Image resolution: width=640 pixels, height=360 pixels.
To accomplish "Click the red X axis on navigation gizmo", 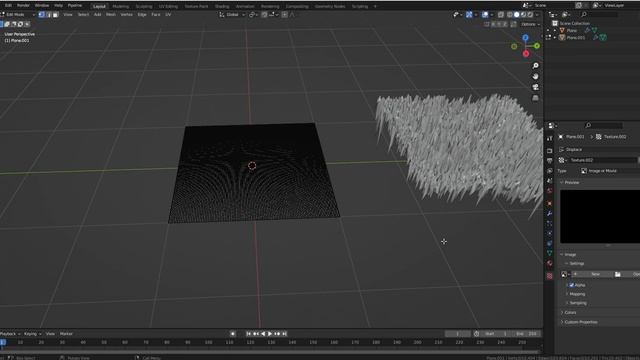I will point(526,53).
